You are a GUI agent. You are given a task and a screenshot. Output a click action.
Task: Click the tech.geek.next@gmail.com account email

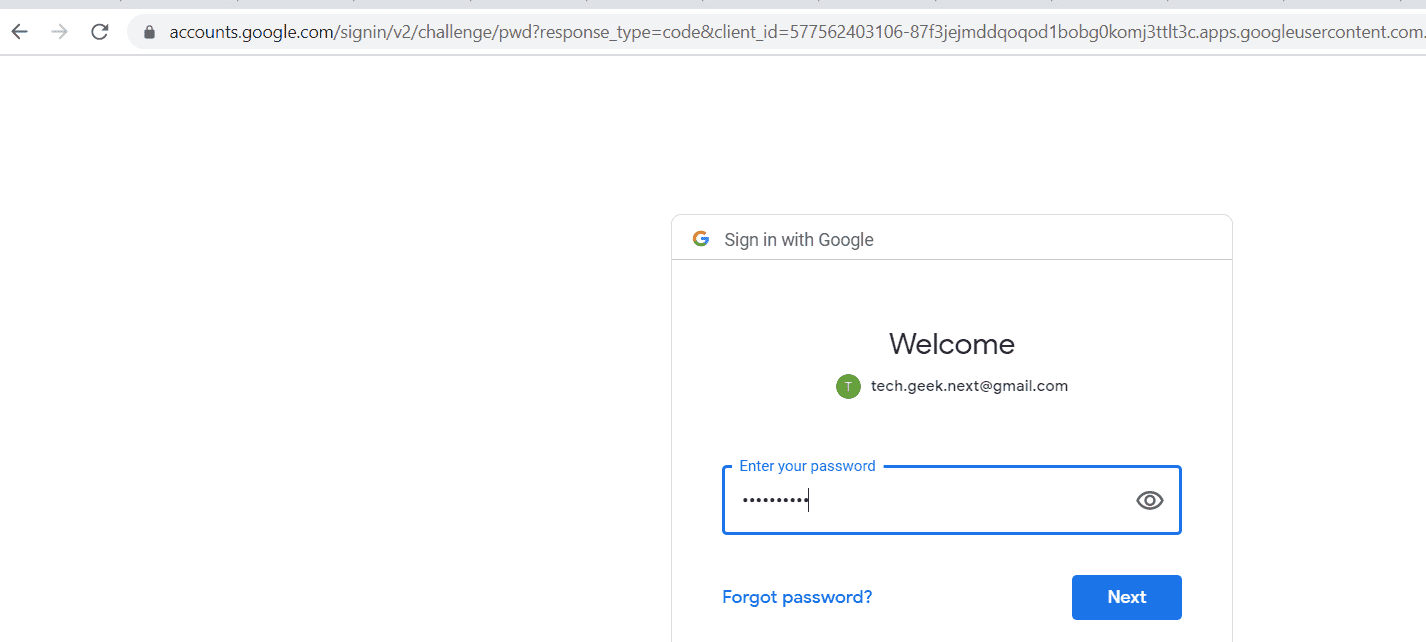[969, 386]
